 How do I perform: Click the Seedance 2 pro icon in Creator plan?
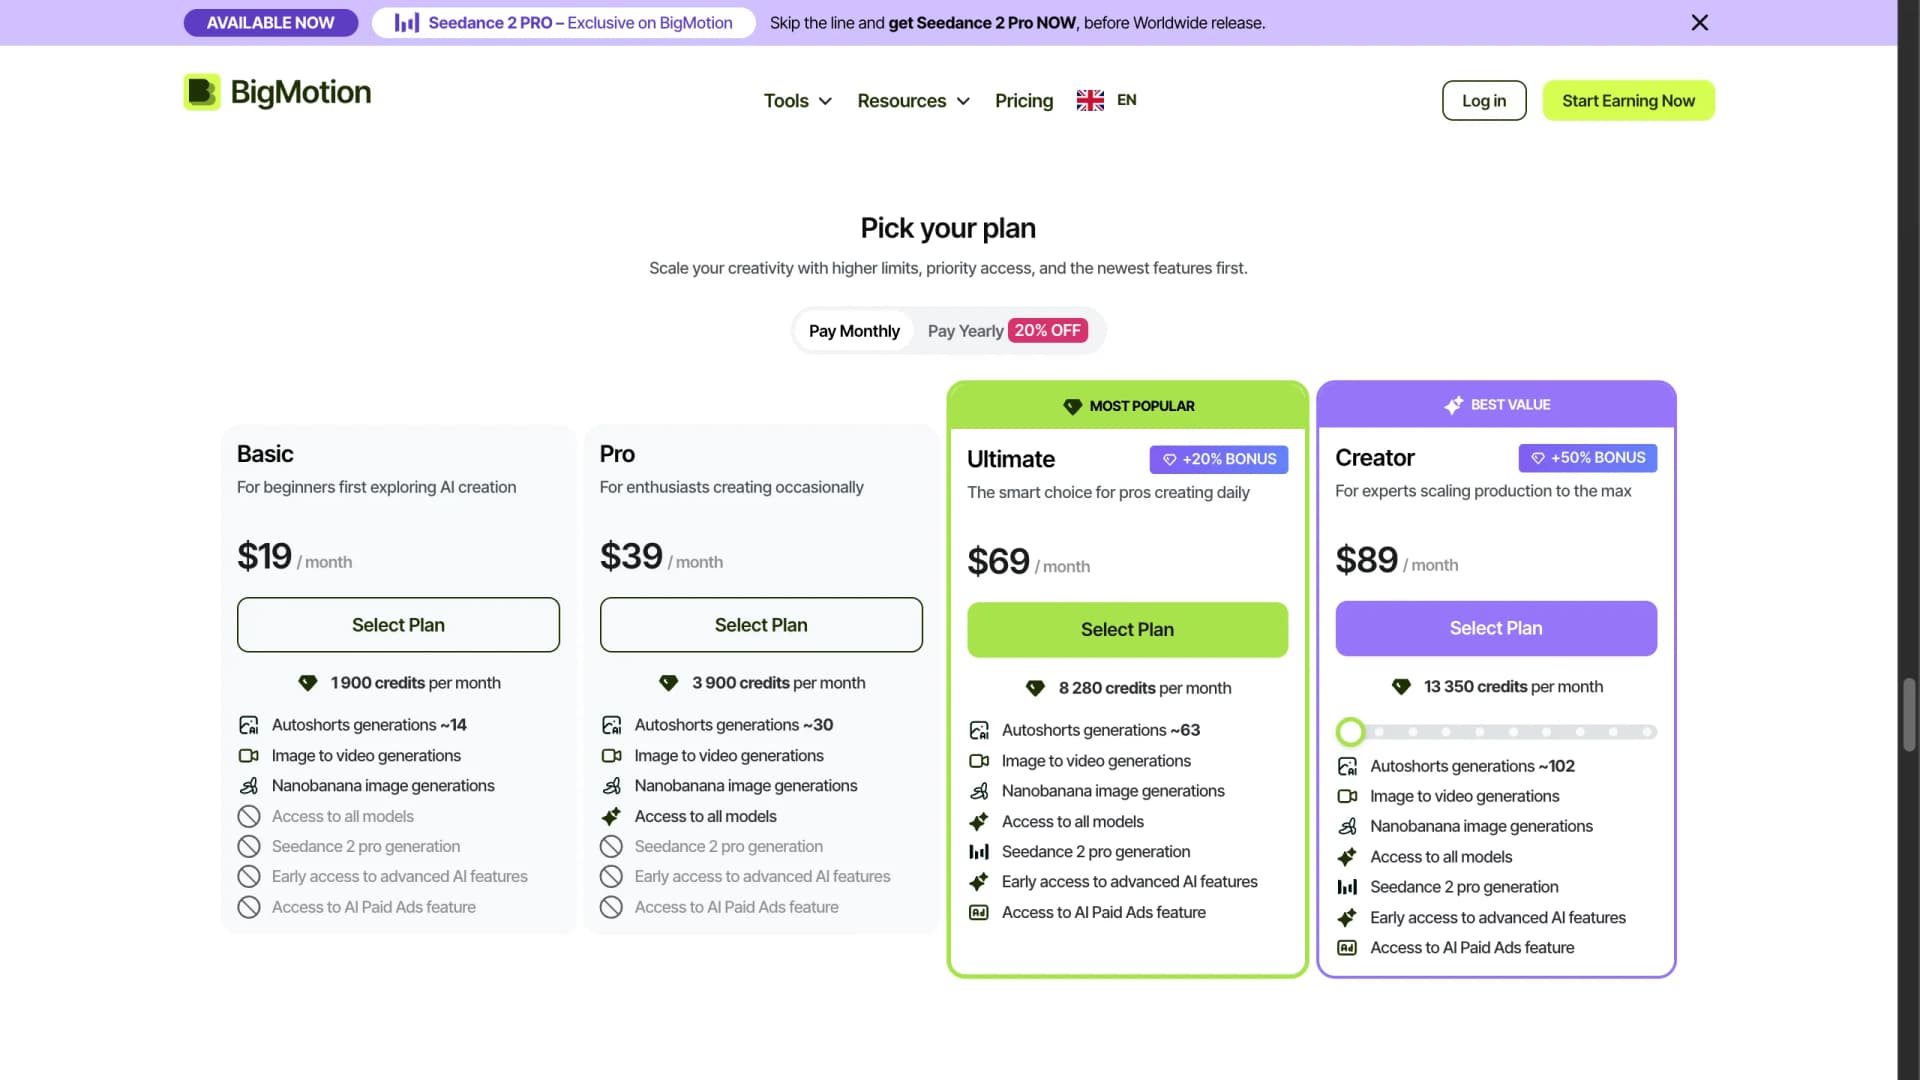(1348, 887)
